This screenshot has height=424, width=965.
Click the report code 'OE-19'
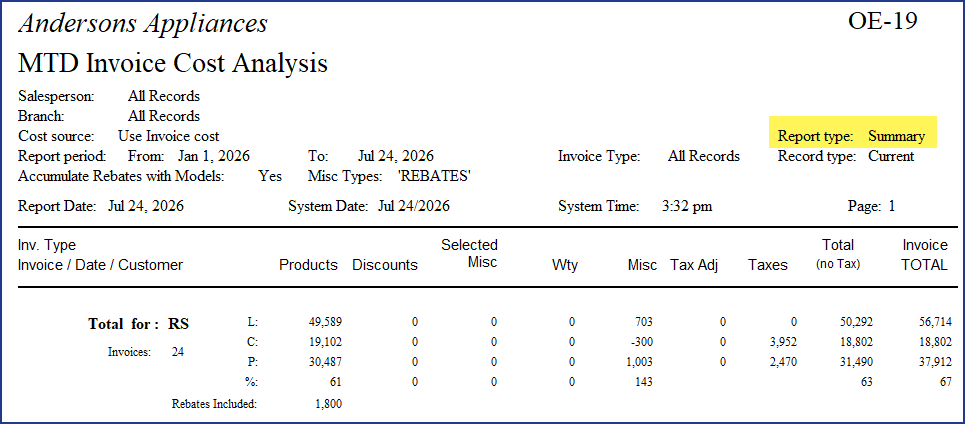[x=883, y=20]
